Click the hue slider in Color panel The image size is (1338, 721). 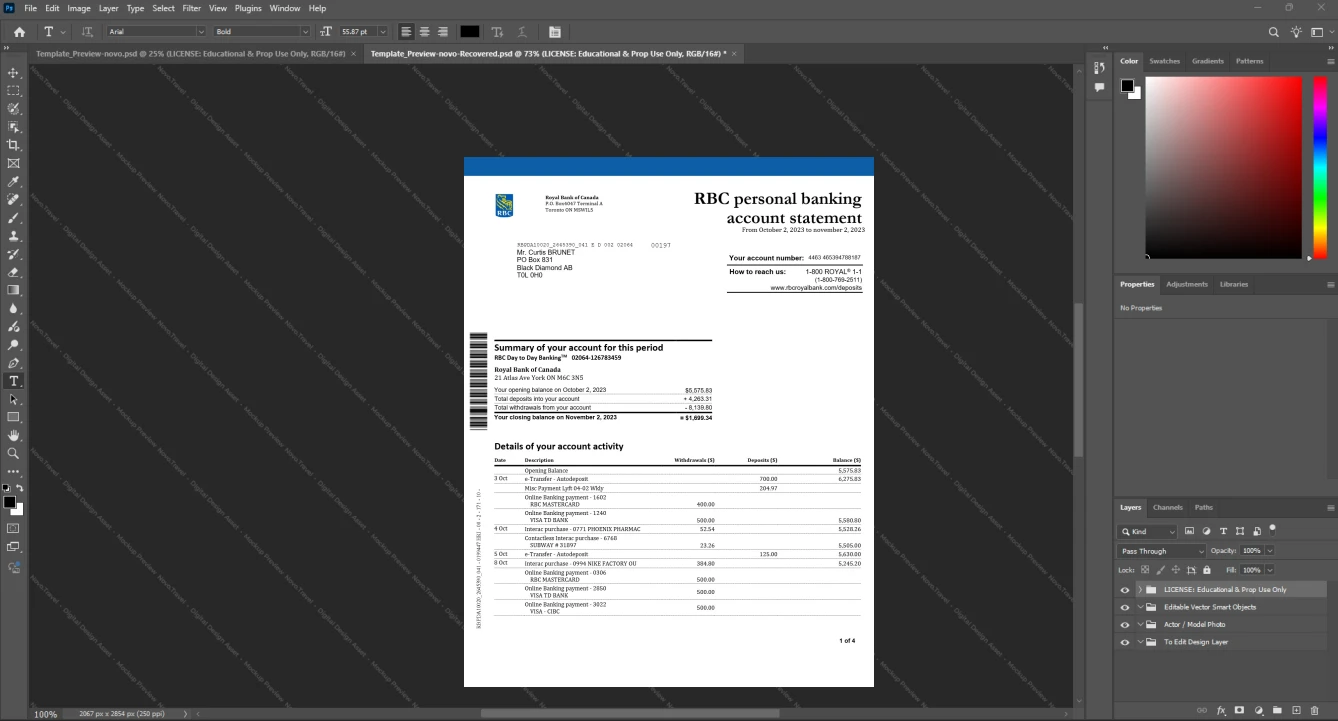click(x=1320, y=167)
